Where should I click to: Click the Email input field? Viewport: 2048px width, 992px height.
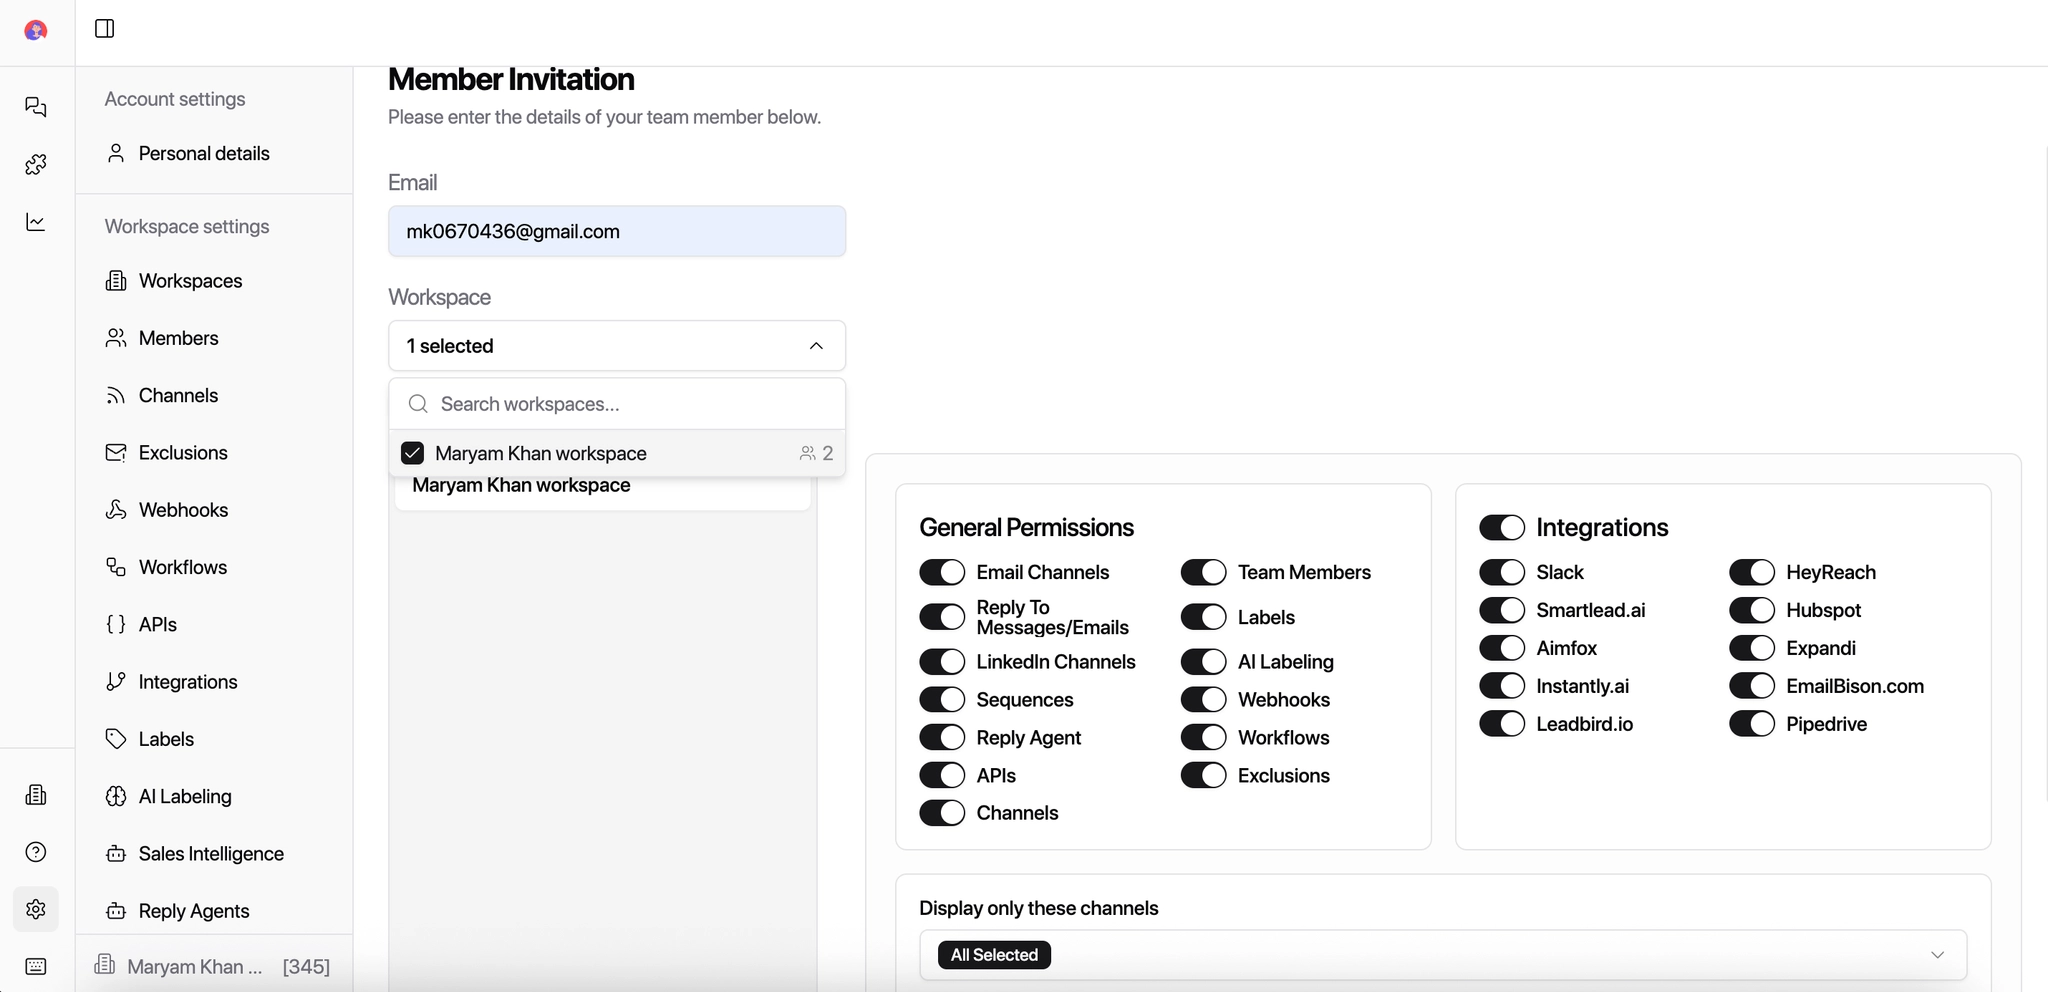616,231
